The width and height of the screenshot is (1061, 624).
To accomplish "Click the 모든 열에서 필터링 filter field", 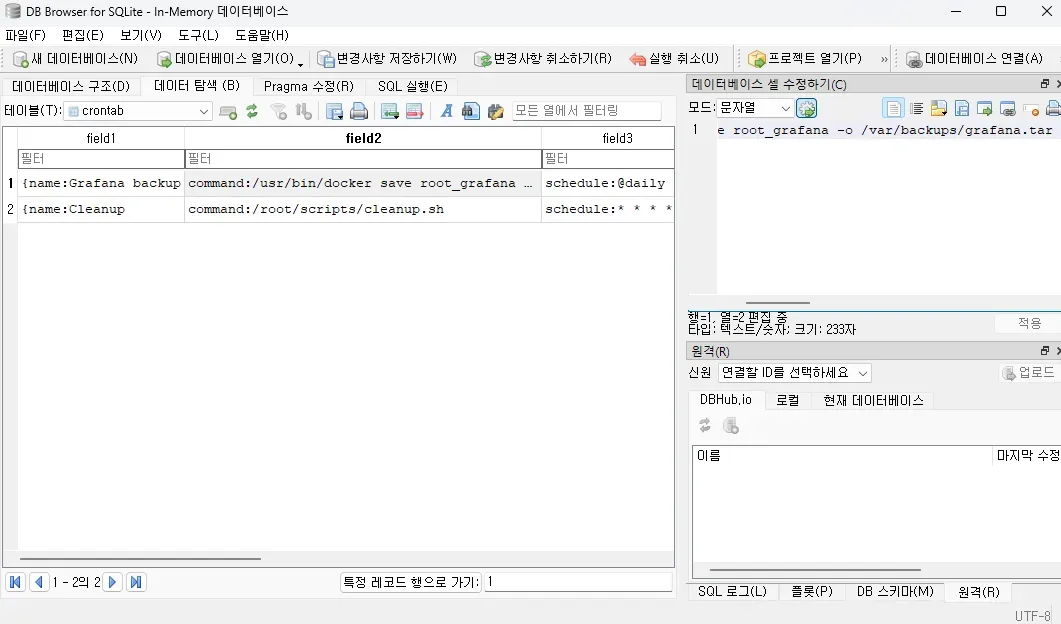I will click(x=586, y=111).
